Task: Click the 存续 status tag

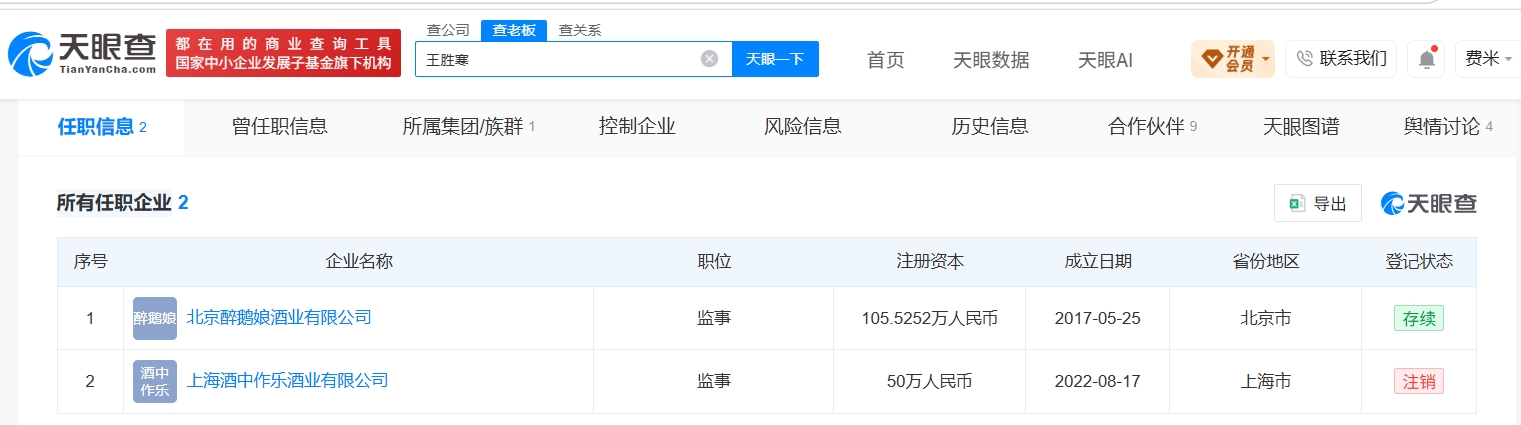Action: [x=1418, y=319]
